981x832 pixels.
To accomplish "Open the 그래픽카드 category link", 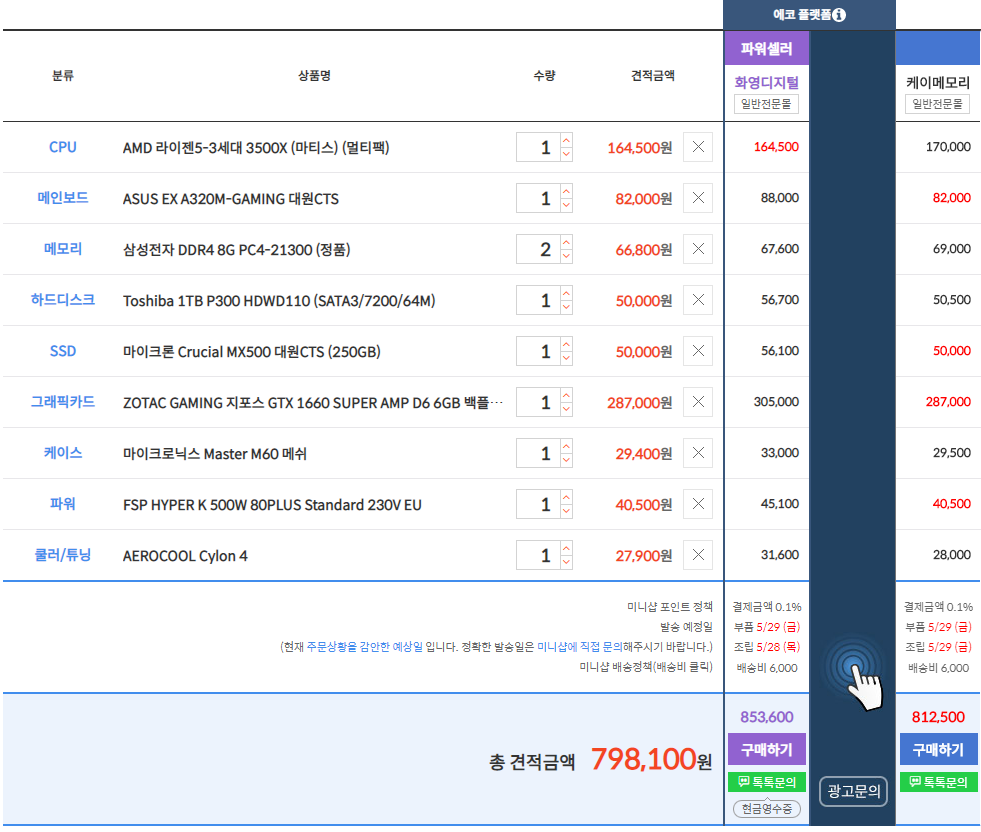I will coord(63,402).
